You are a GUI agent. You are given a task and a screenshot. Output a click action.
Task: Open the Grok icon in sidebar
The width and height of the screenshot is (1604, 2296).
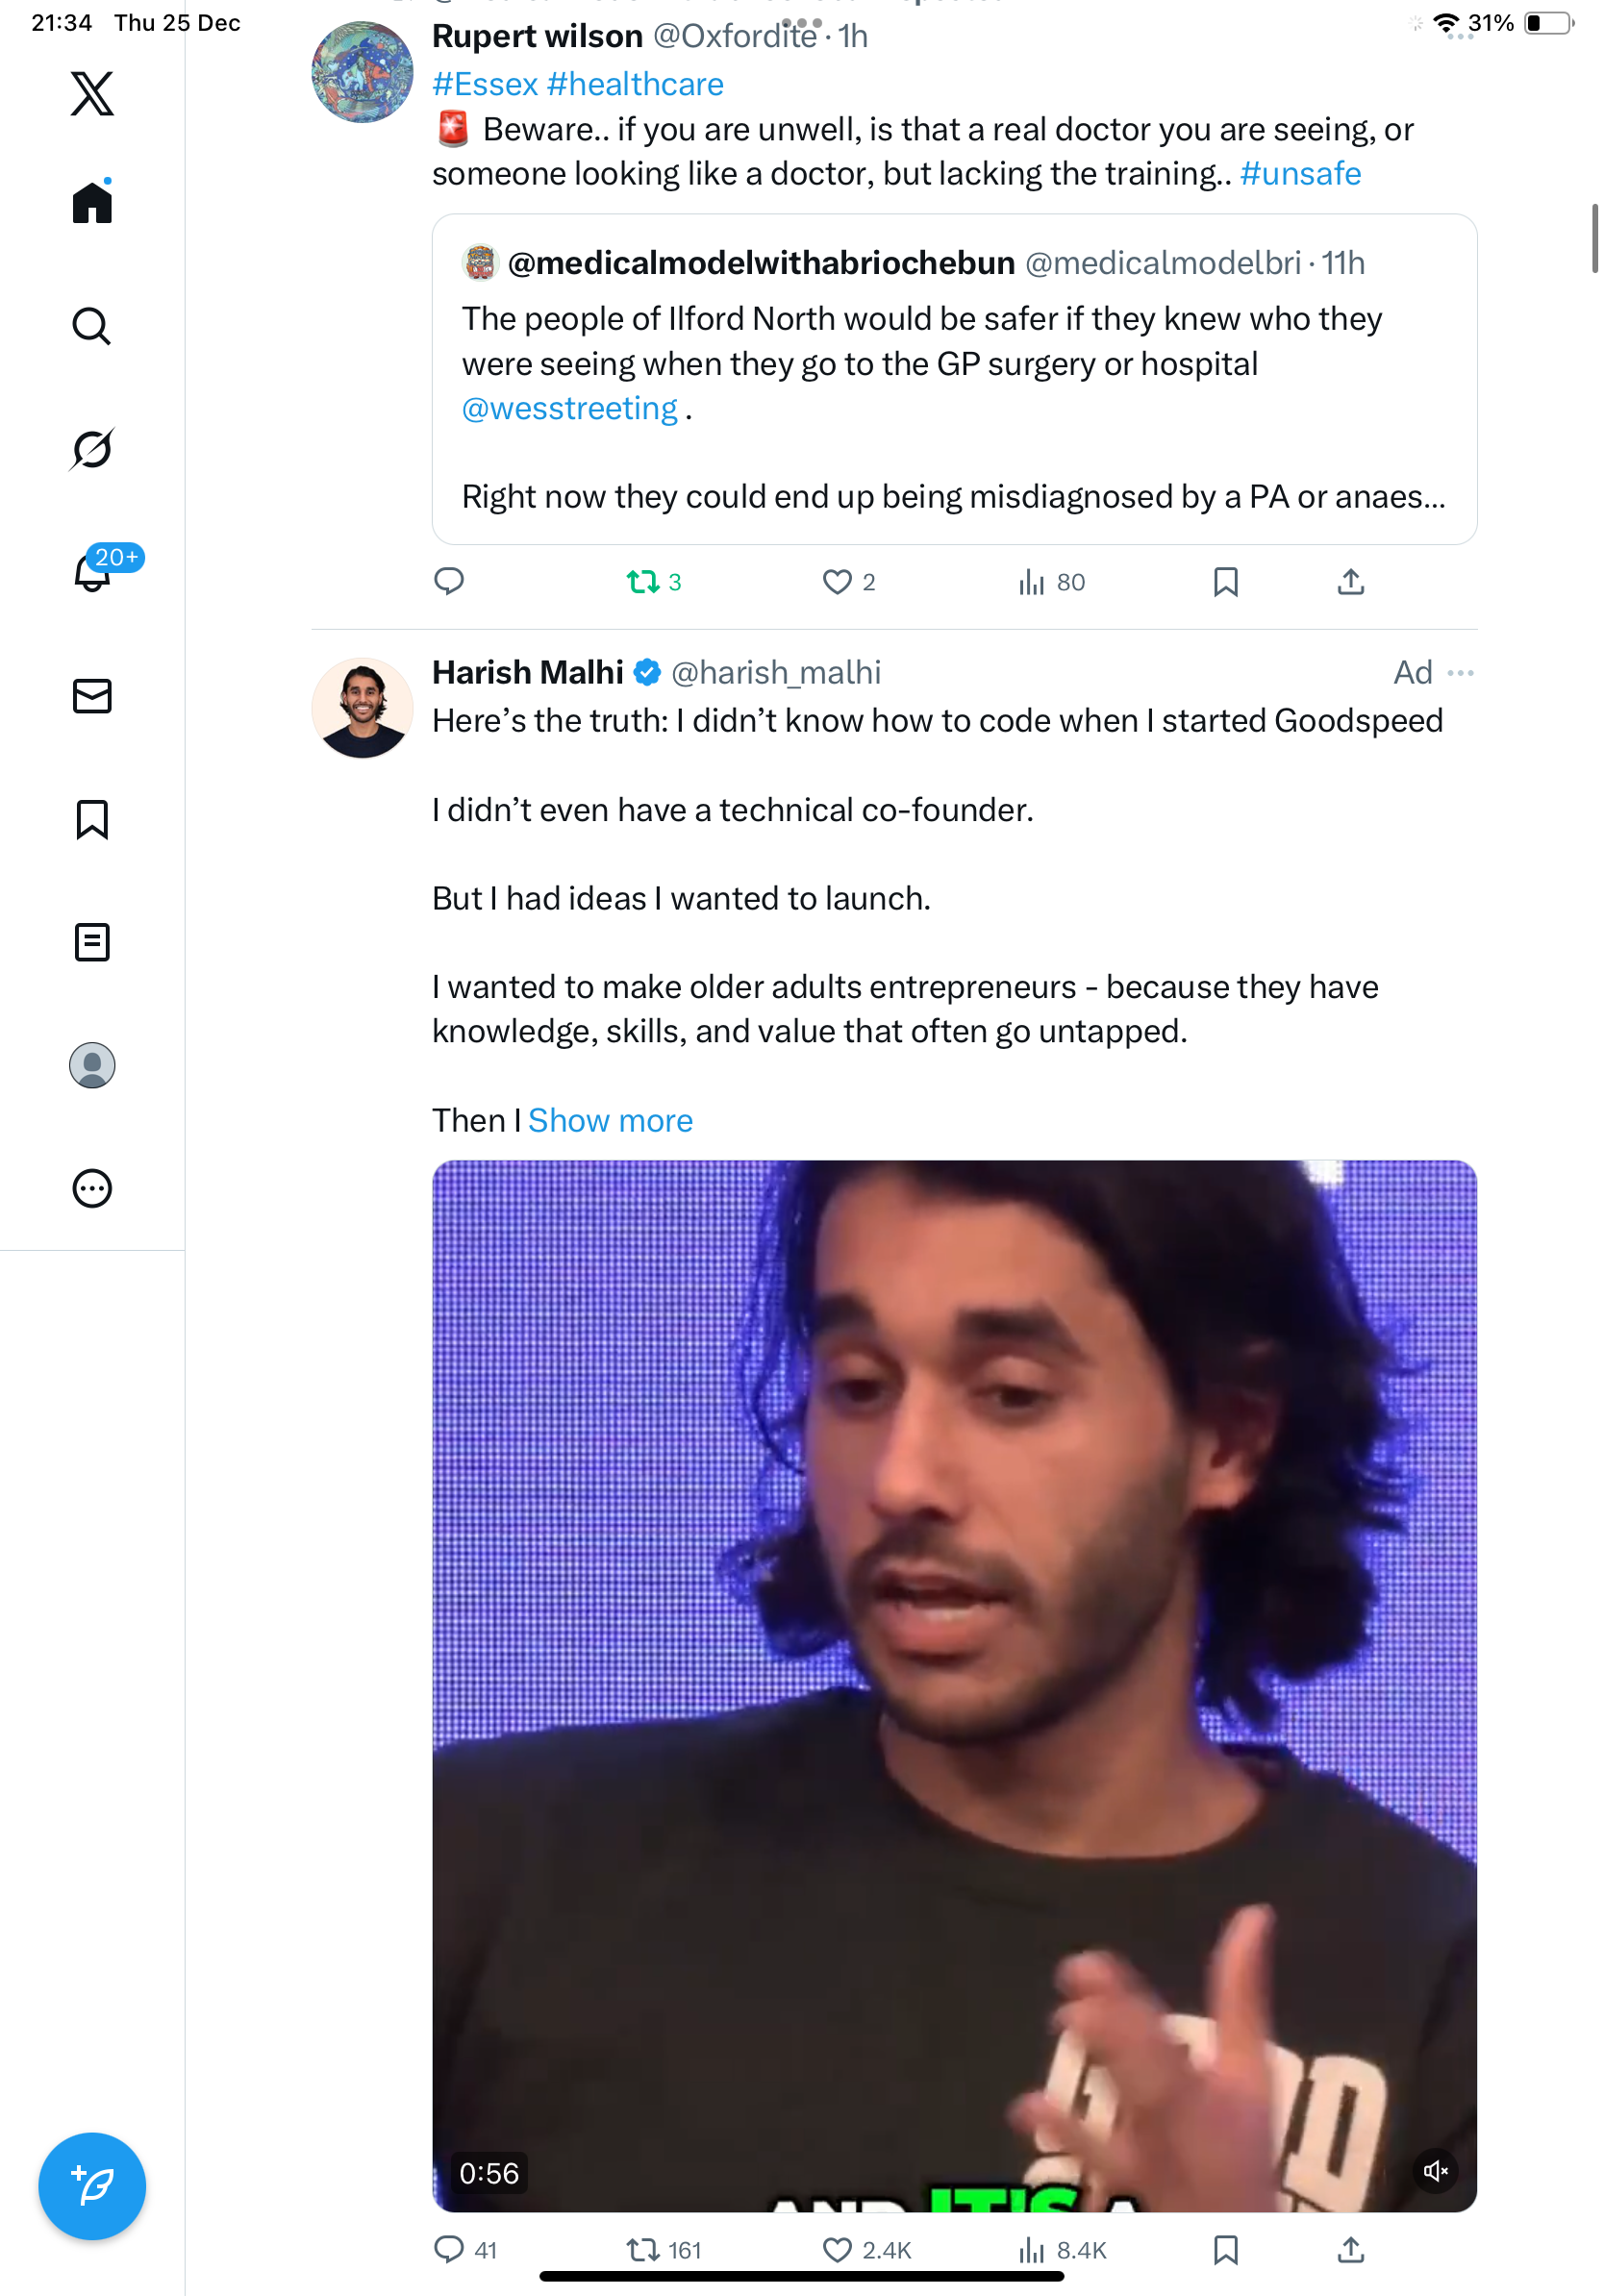click(92, 449)
